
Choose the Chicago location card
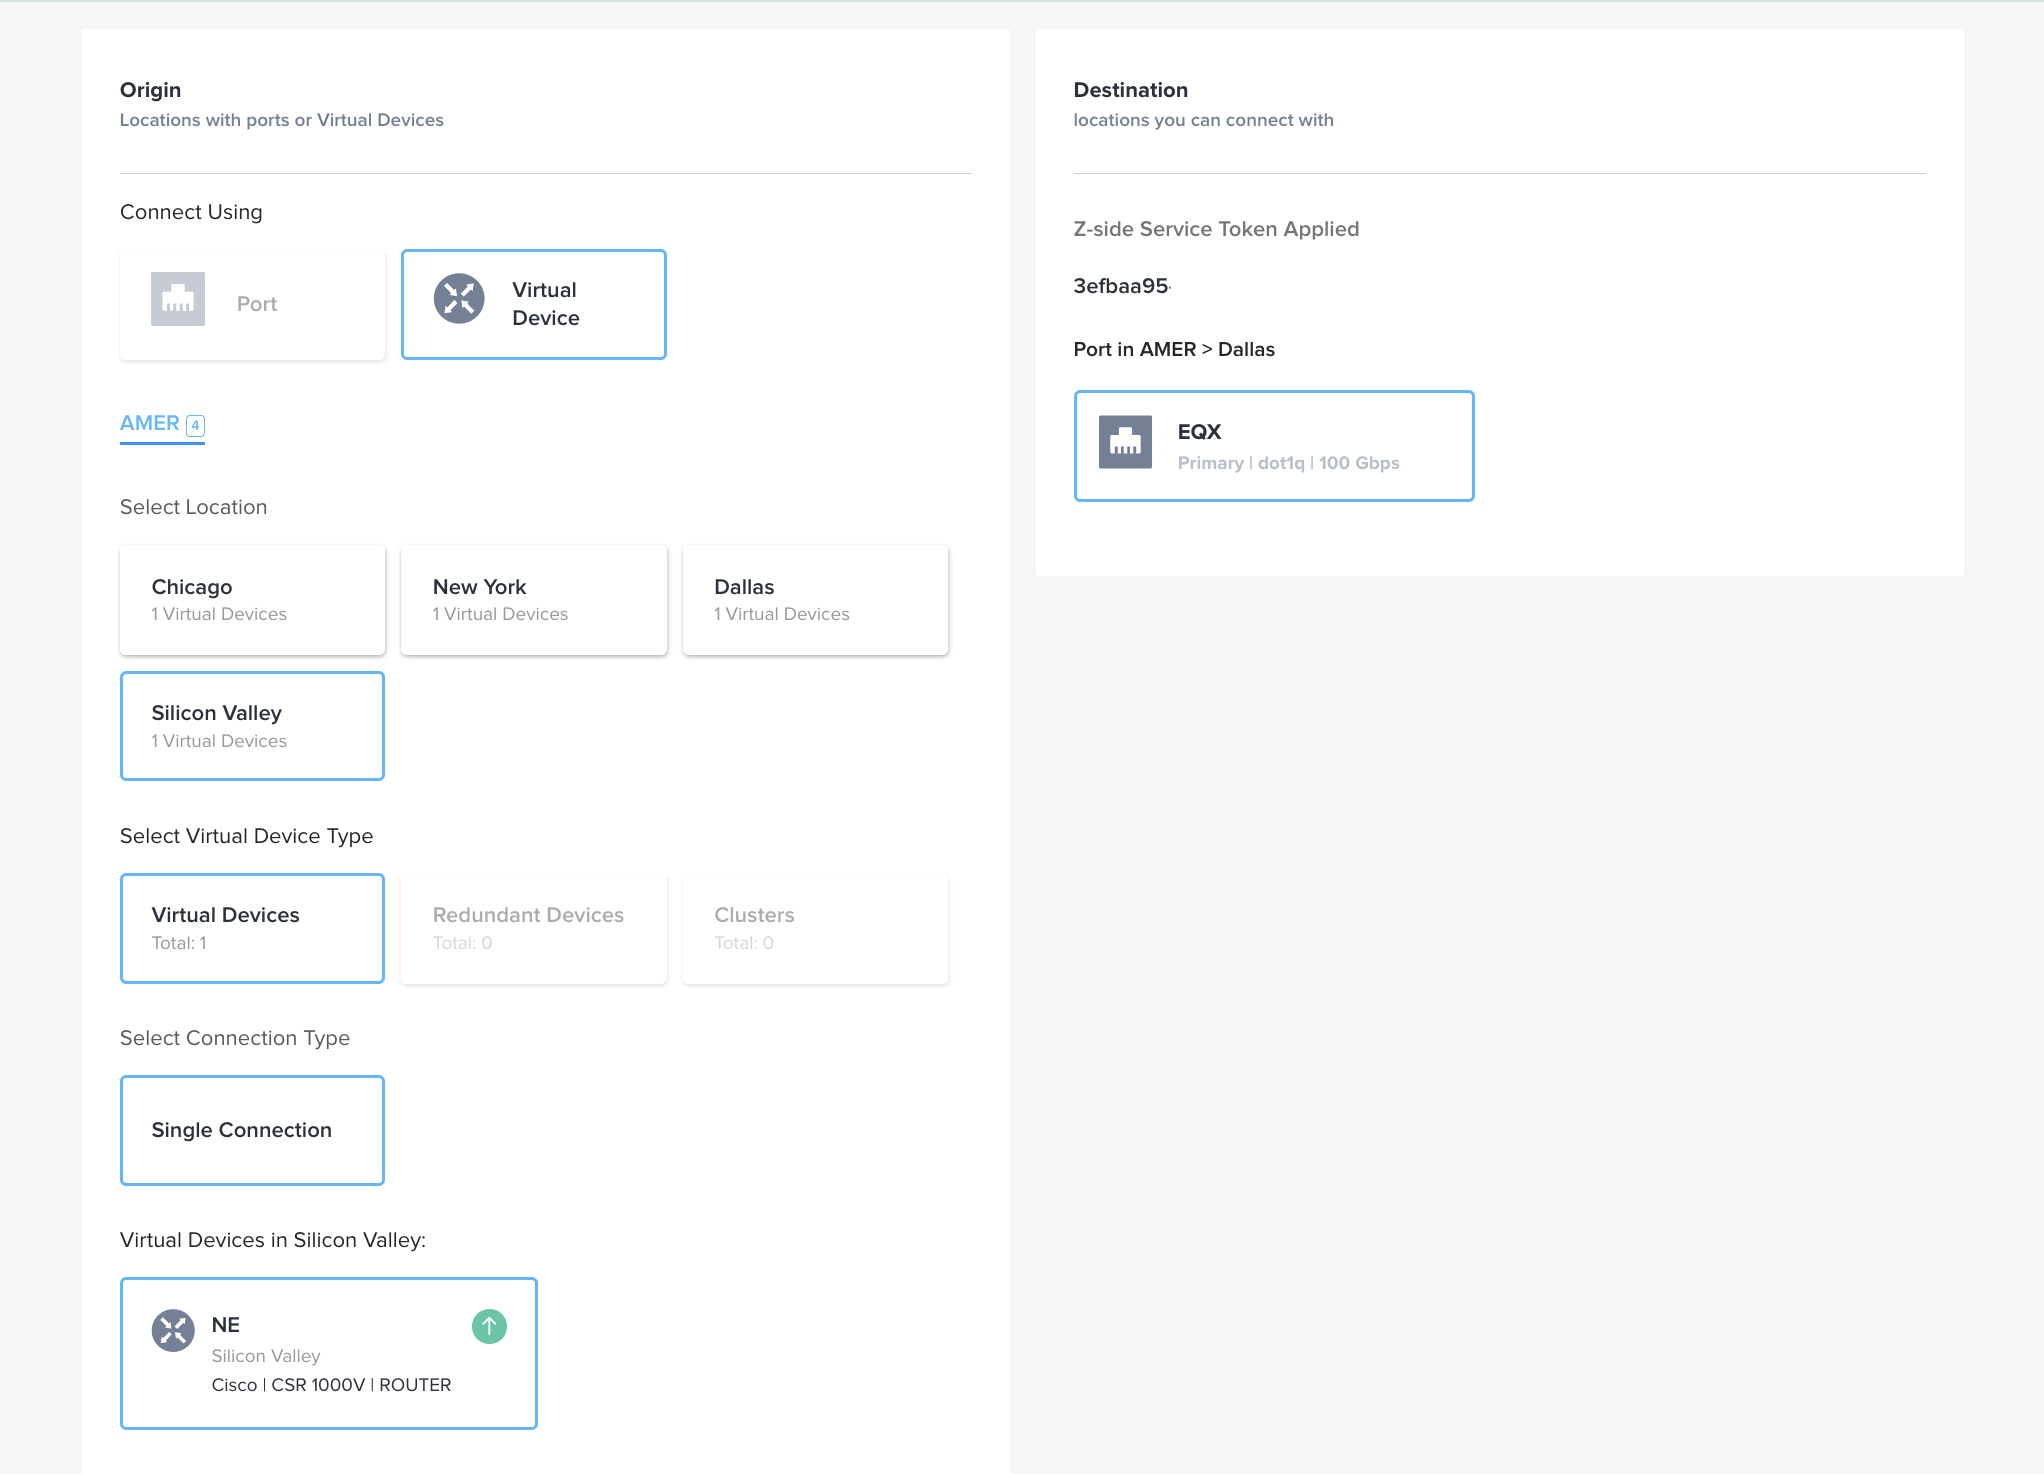[252, 600]
